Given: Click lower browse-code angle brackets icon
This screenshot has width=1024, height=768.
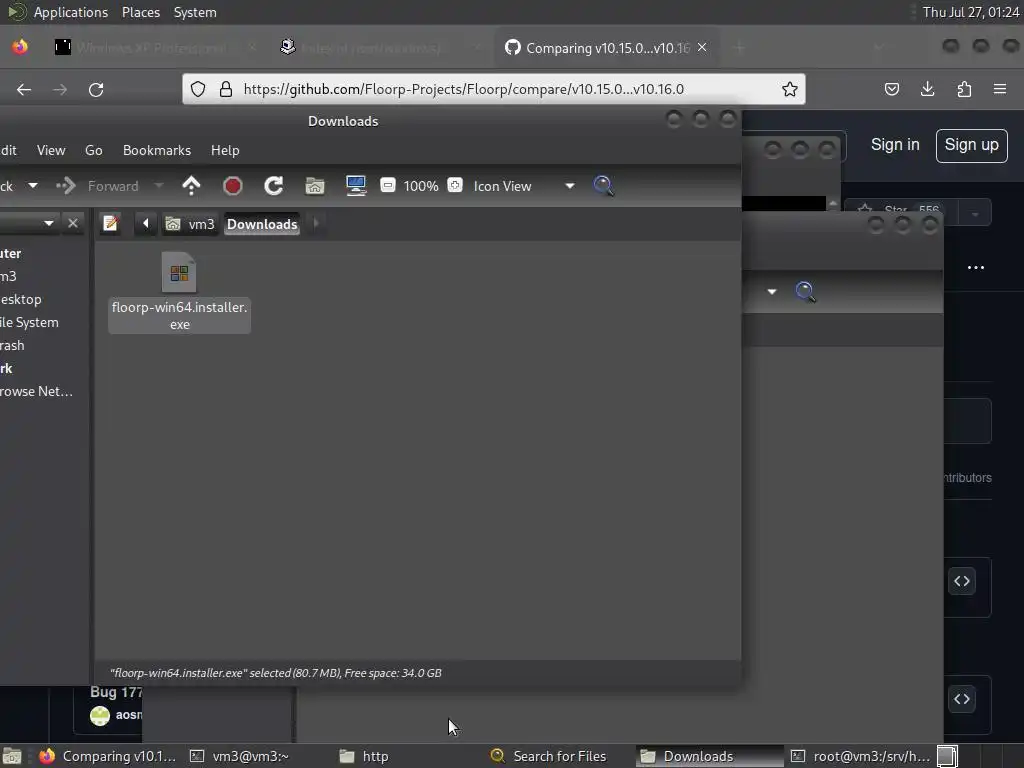Looking at the screenshot, I should (962, 699).
